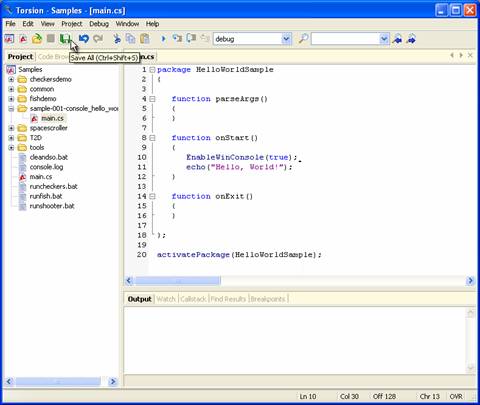The image size is (480, 405).
Task: Click the Open Project folder icon
Action: 37,39
